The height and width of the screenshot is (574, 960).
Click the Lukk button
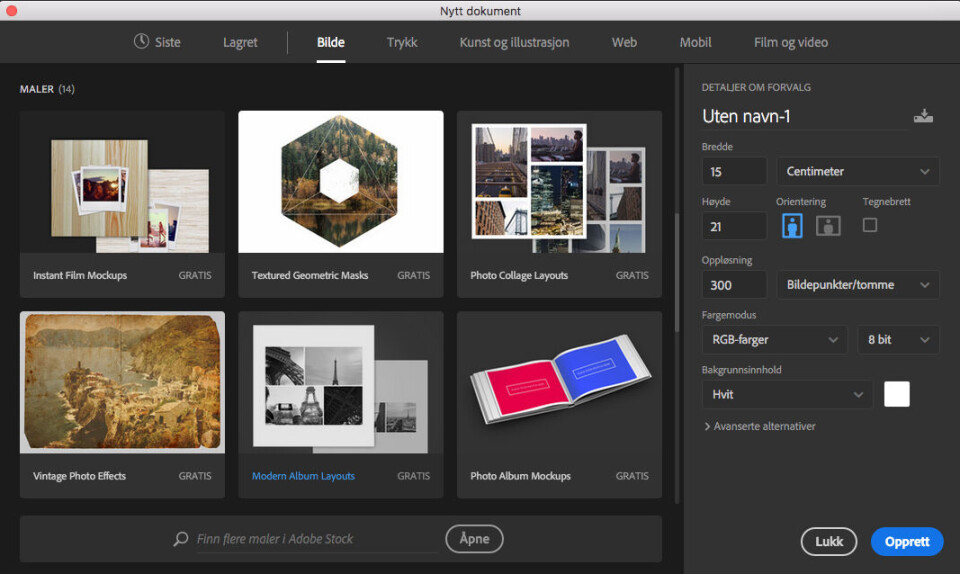(828, 542)
